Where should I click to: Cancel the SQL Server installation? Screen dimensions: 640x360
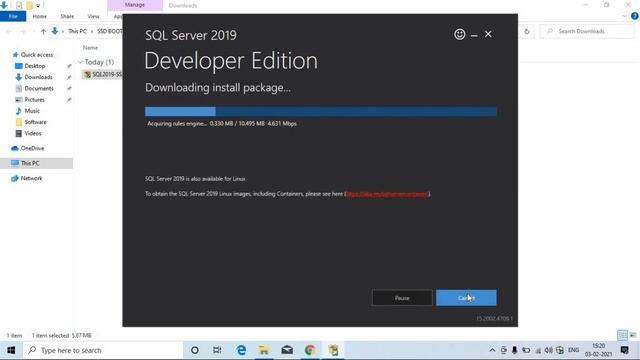tap(466, 298)
